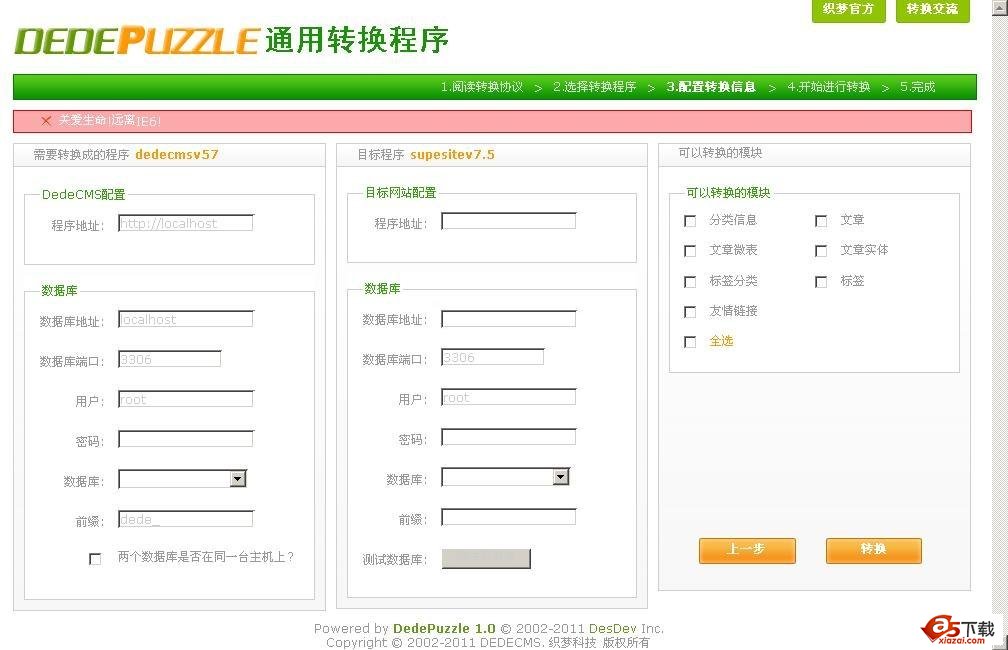This screenshot has height=650, width=1008.
Task: Jump to step 5.完成
Action: pyautogui.click(x=917, y=87)
